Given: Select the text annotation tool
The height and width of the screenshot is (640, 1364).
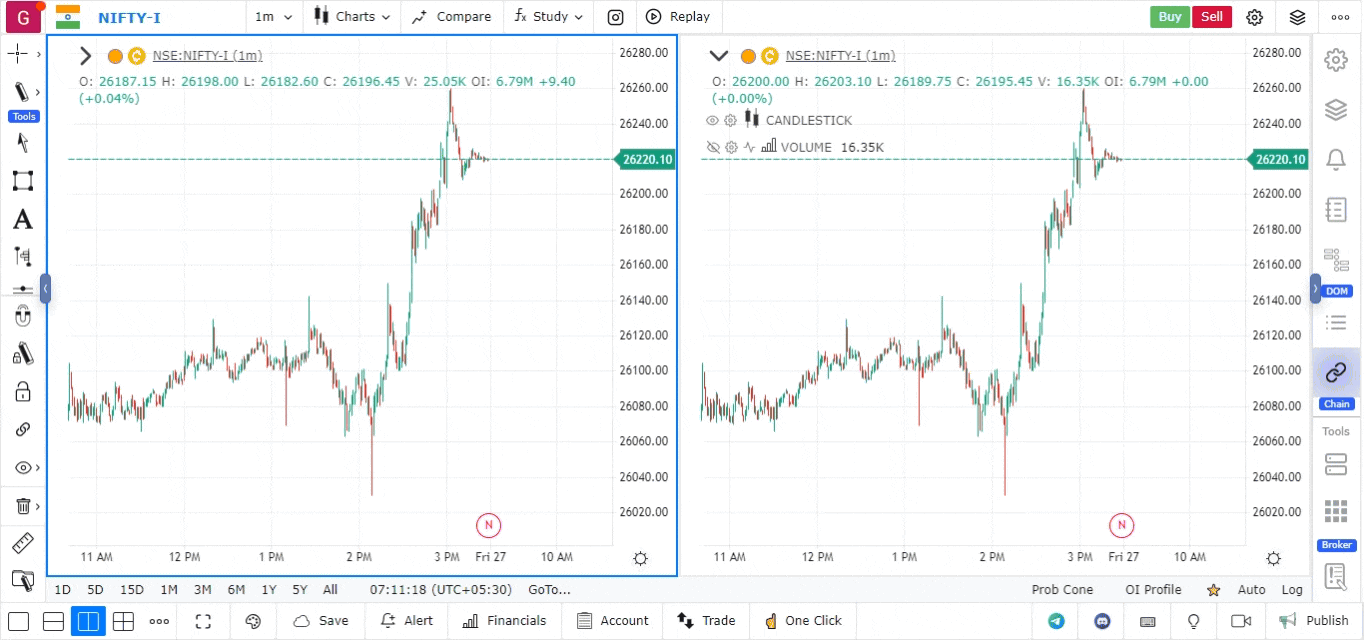Looking at the screenshot, I should [x=22, y=220].
